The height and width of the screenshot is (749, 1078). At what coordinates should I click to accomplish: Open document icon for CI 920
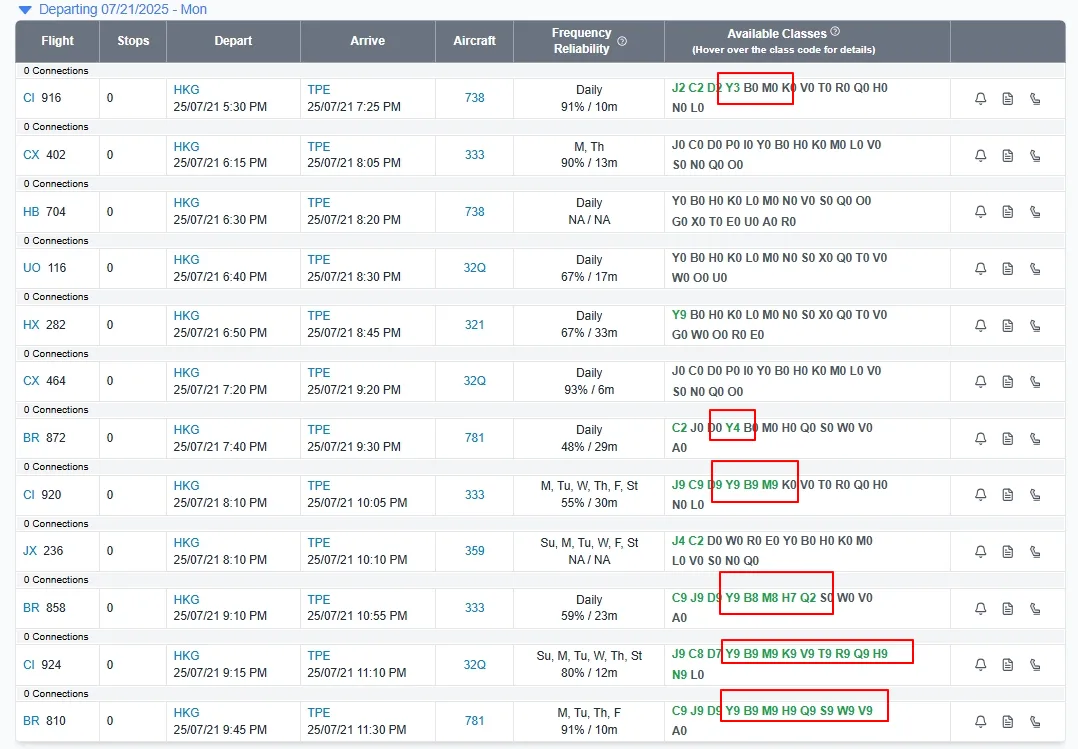(x=1007, y=495)
